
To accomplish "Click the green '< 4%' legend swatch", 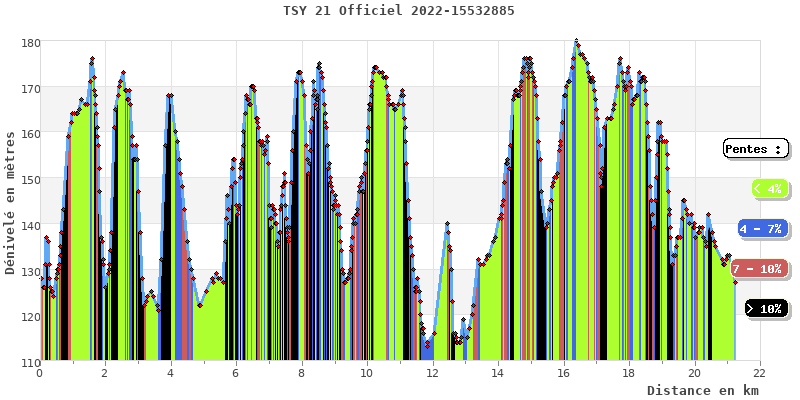I will point(768,188).
